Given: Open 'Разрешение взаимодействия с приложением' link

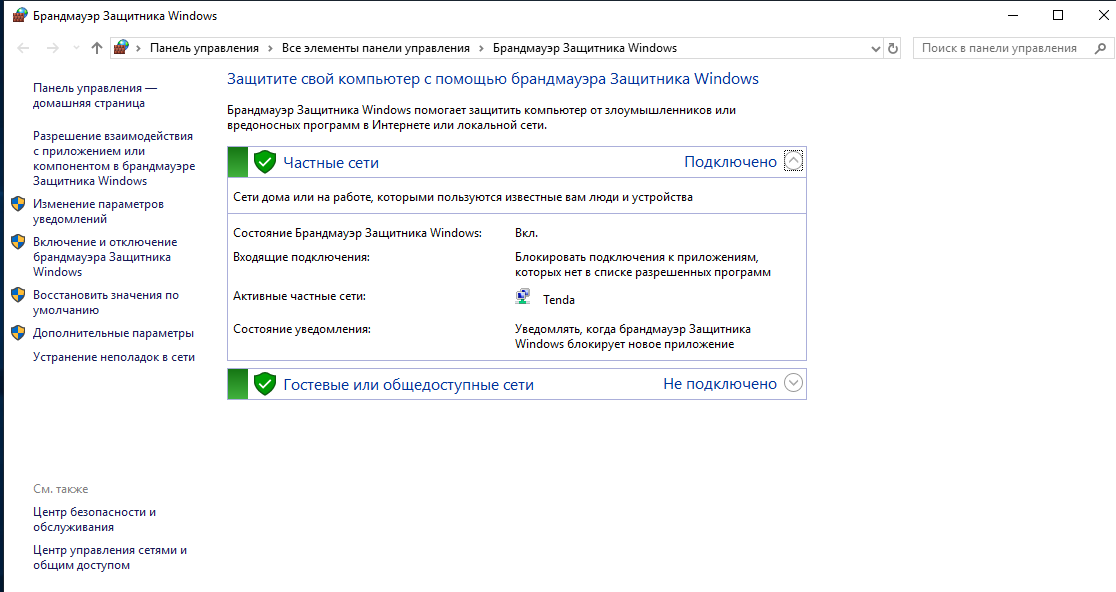Looking at the screenshot, I should (x=114, y=158).
